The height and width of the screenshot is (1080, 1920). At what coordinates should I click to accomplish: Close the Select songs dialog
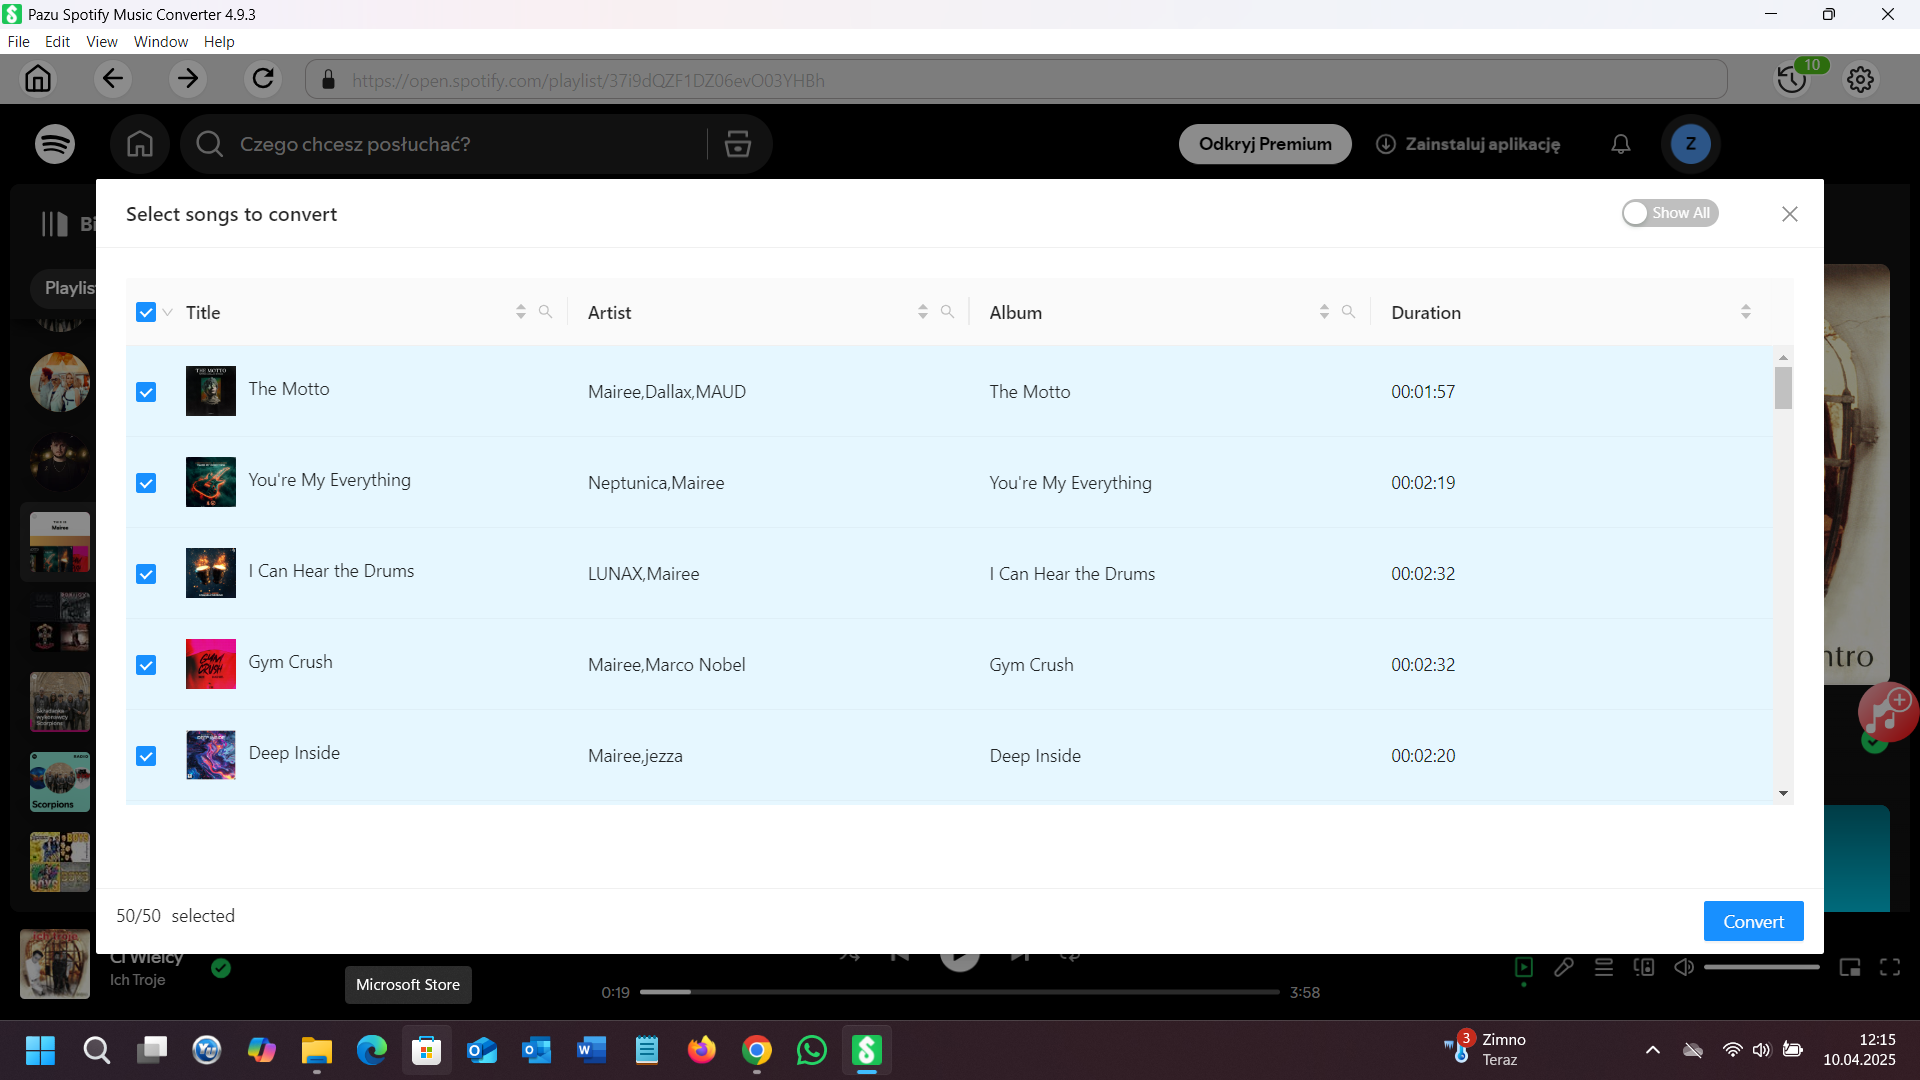[x=1790, y=214]
